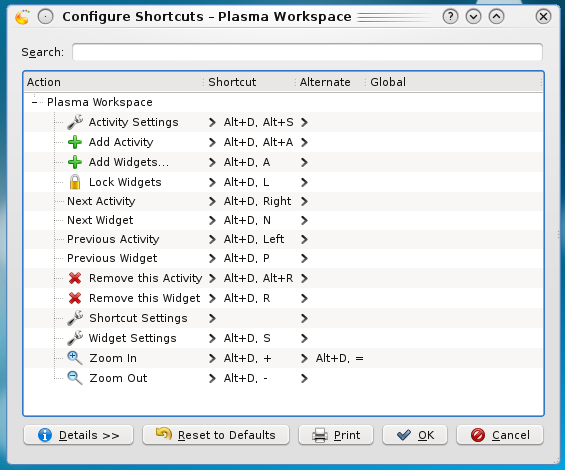Image resolution: width=565 pixels, height=470 pixels.
Task: Select the Add Widgets... action label
Action: 129,162
